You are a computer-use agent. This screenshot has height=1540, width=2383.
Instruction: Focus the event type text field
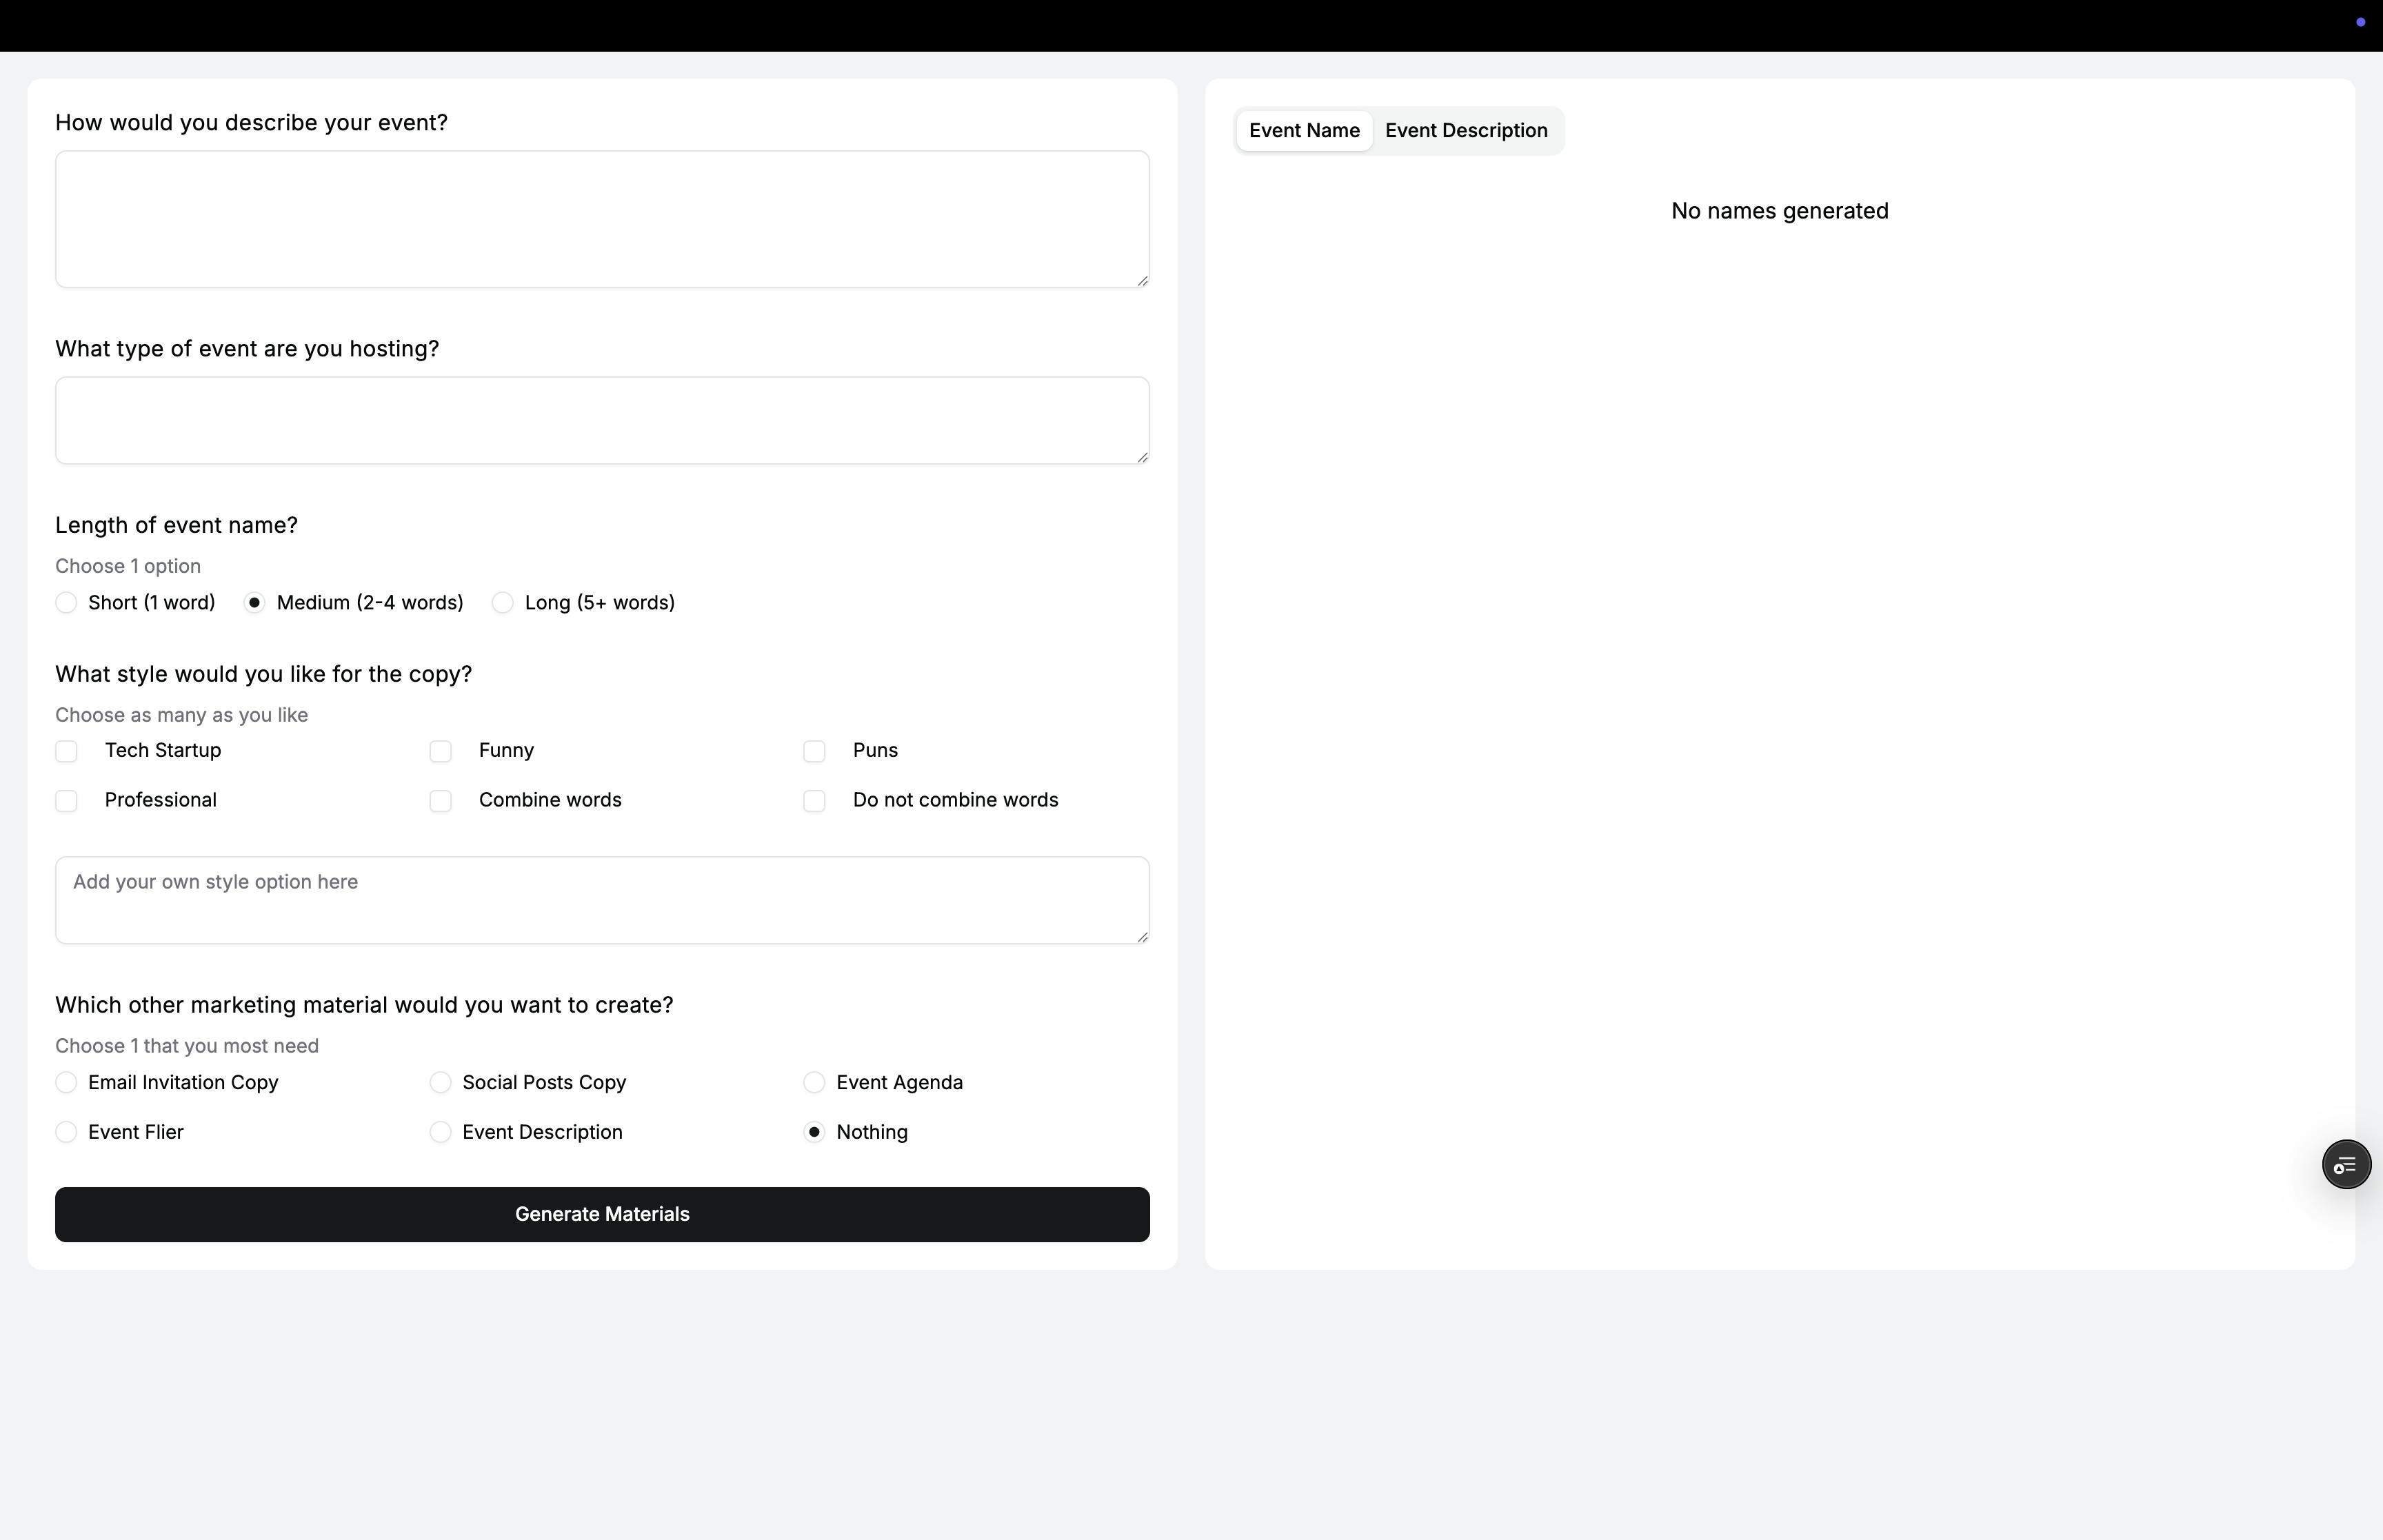[x=602, y=421]
